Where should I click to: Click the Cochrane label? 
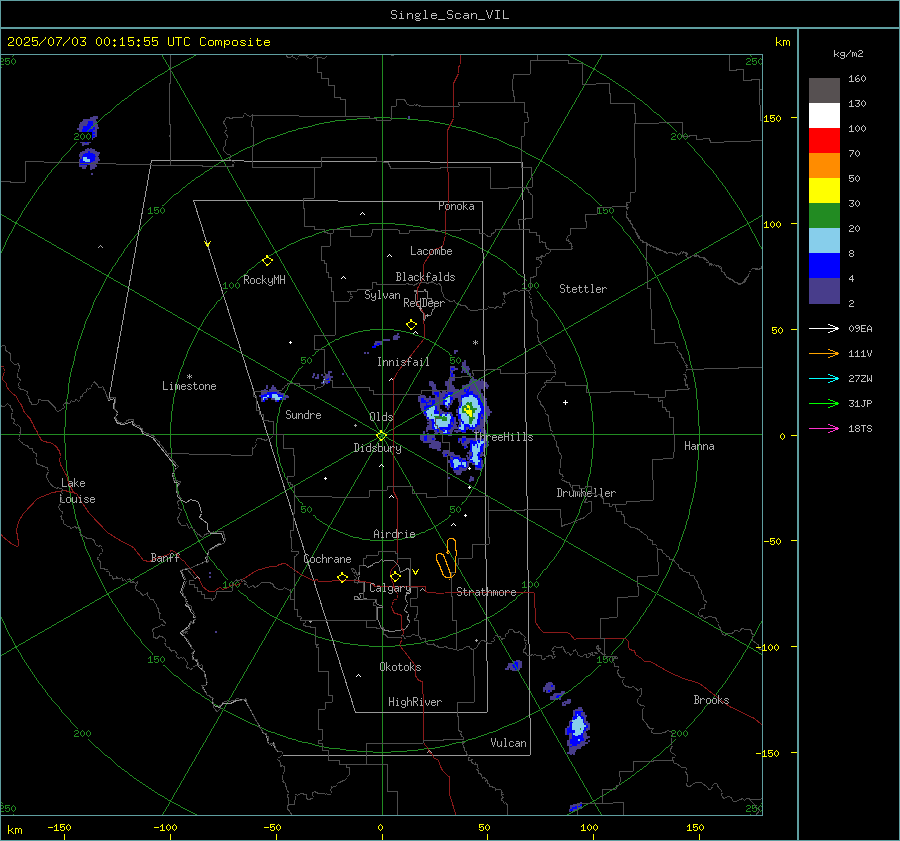[327, 559]
